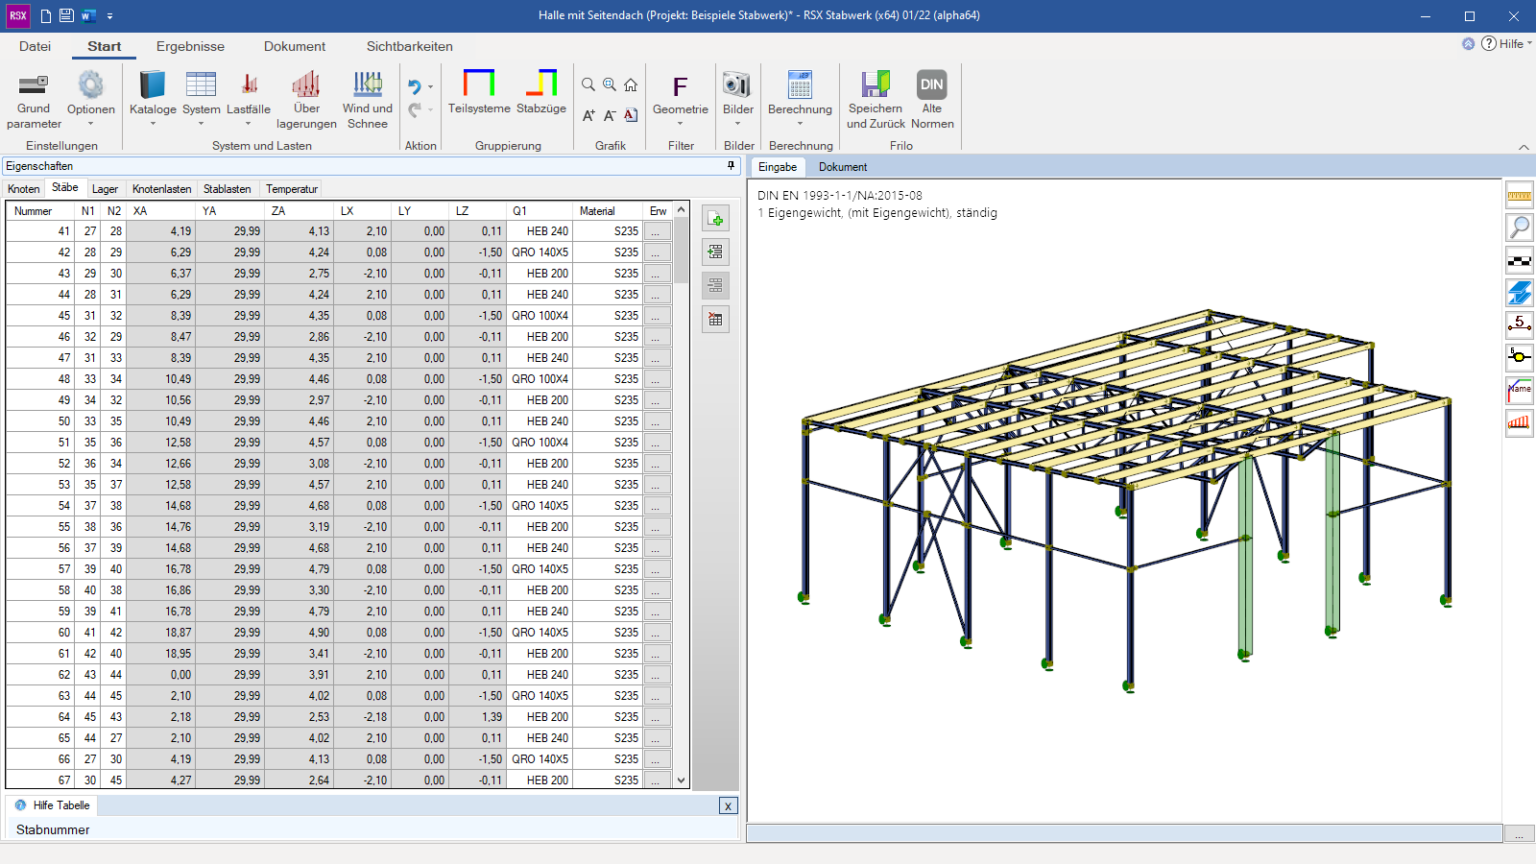Toggle the dimension ruler display icon
1536x864 pixels.
coord(1519,196)
